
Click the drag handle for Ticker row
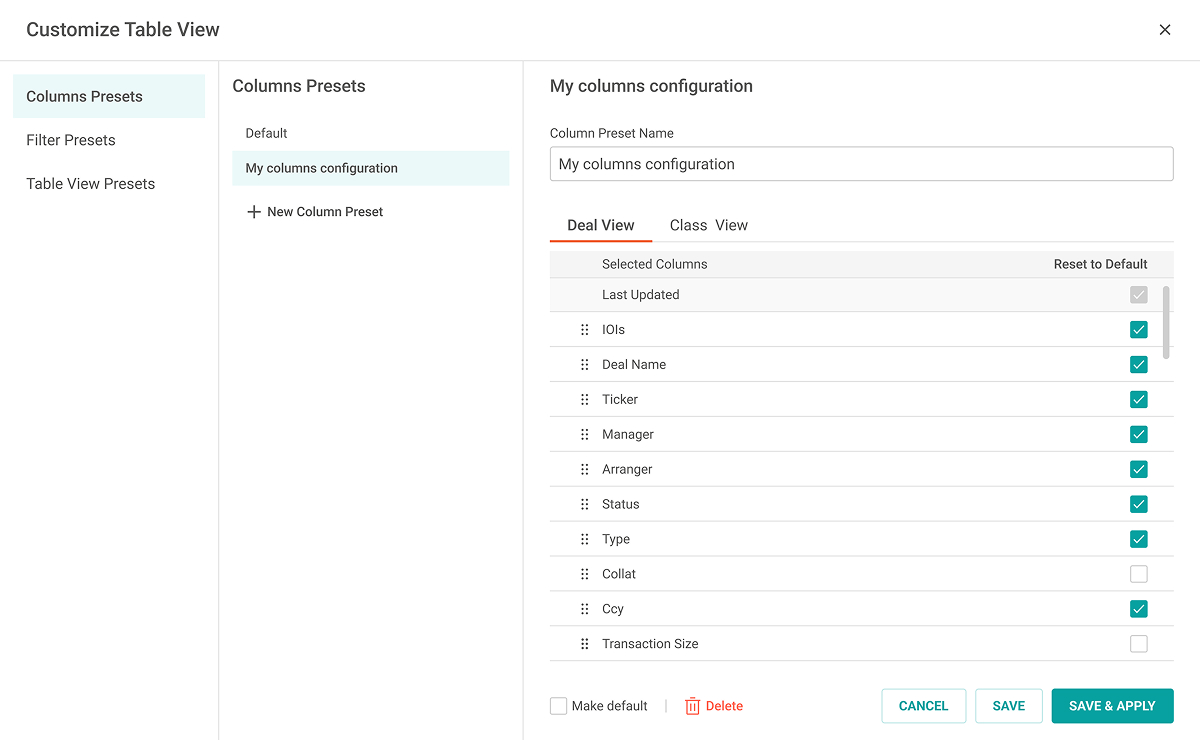click(585, 400)
